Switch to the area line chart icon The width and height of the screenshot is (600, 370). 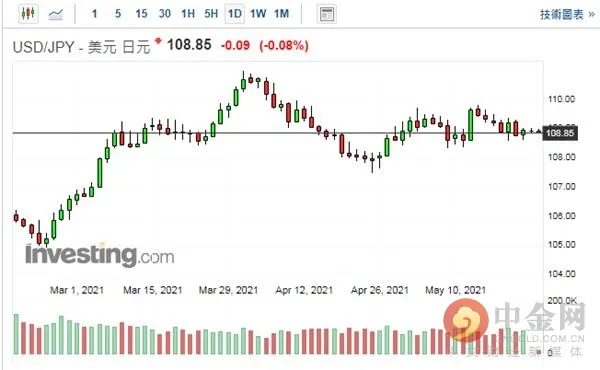[56, 15]
